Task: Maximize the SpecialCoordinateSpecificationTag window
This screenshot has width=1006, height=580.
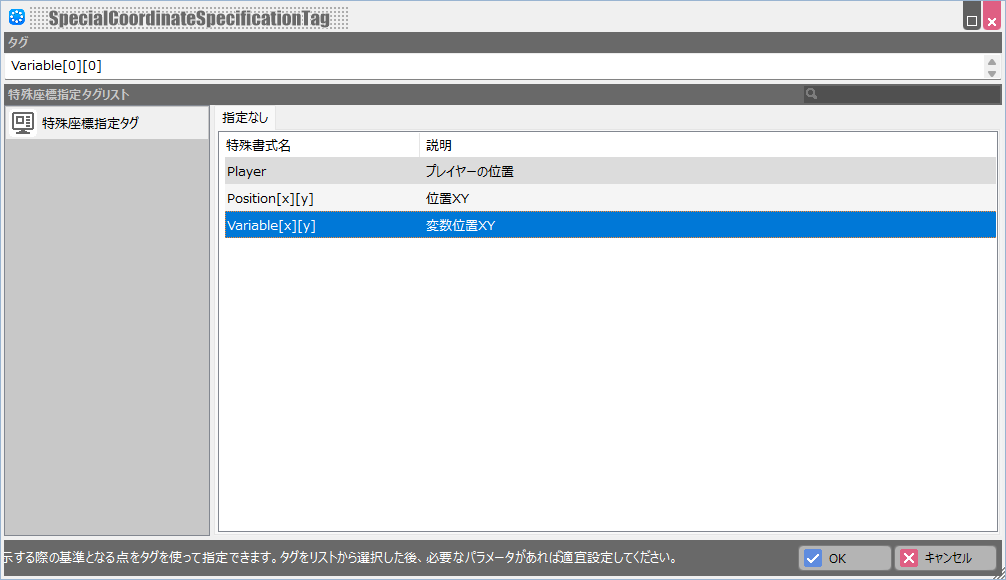Action: pos(972,20)
